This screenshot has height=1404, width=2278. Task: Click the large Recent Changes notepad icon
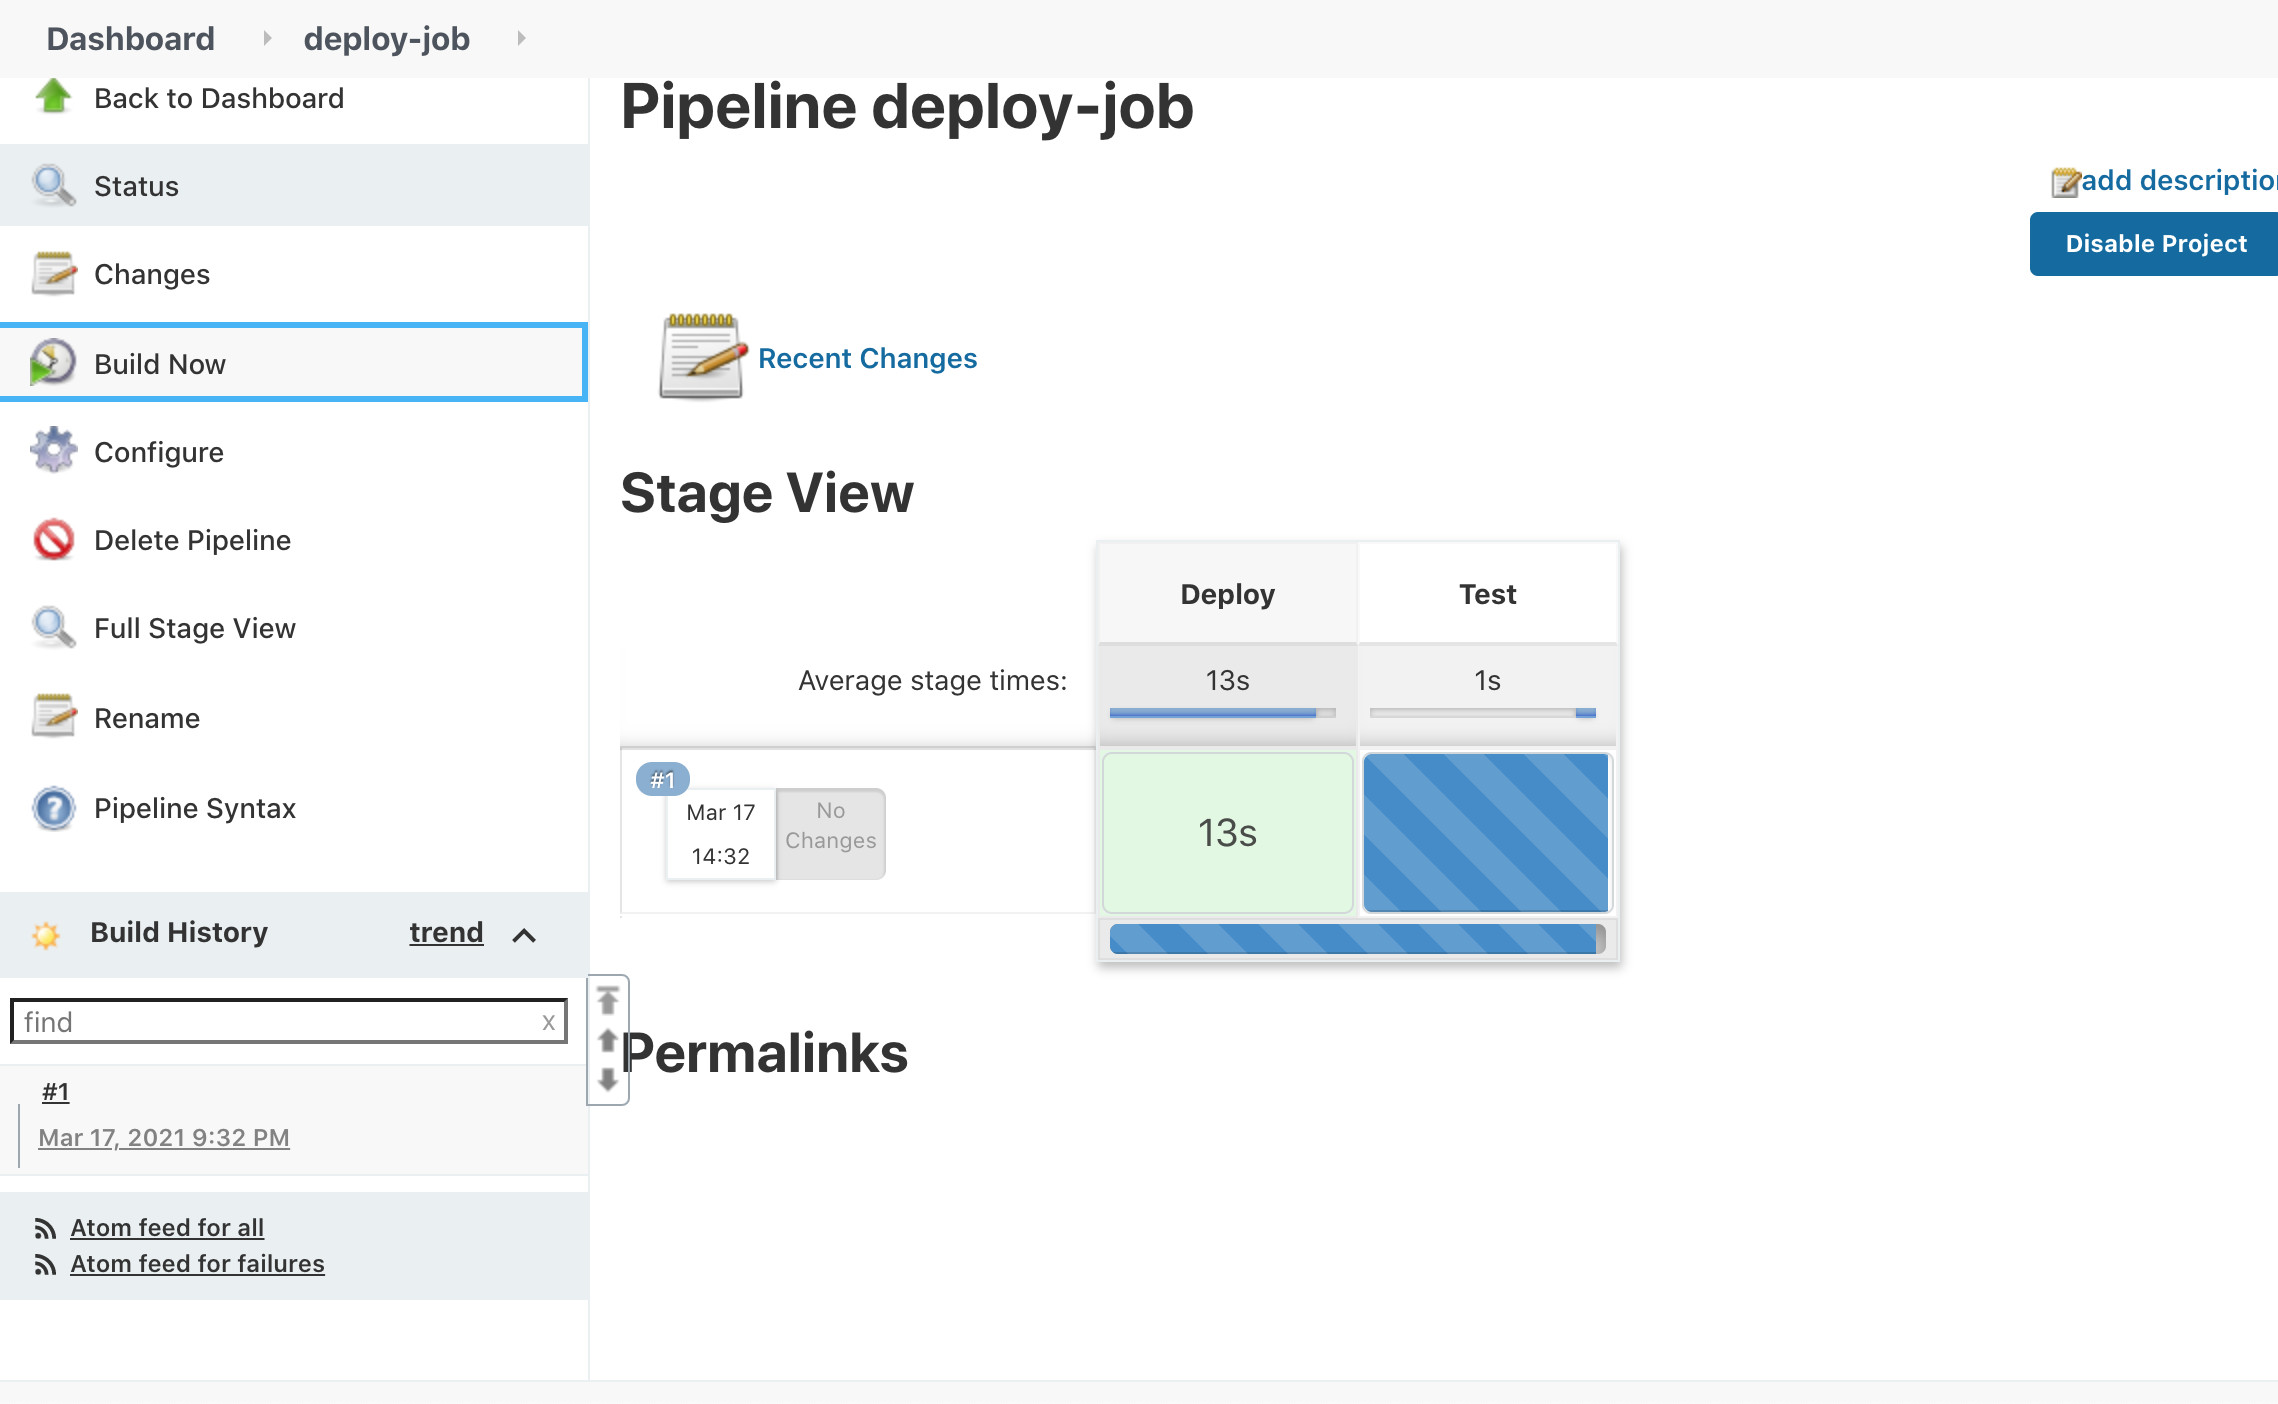pos(701,357)
